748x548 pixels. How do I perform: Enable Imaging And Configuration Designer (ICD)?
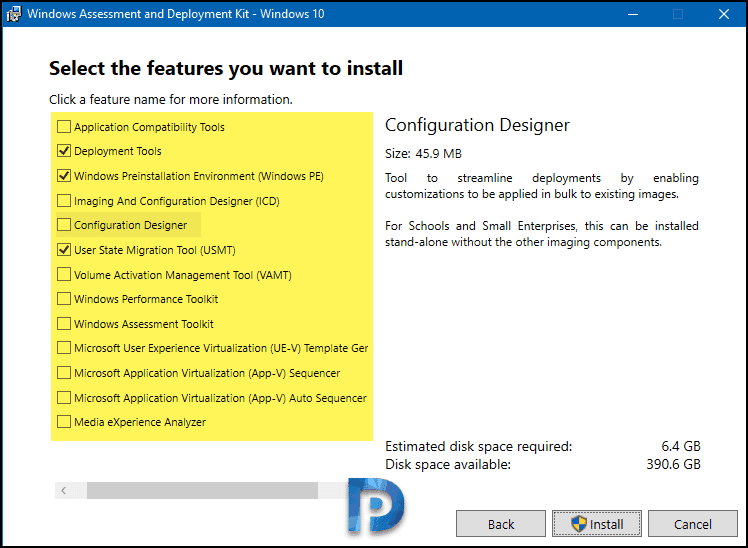[63, 200]
